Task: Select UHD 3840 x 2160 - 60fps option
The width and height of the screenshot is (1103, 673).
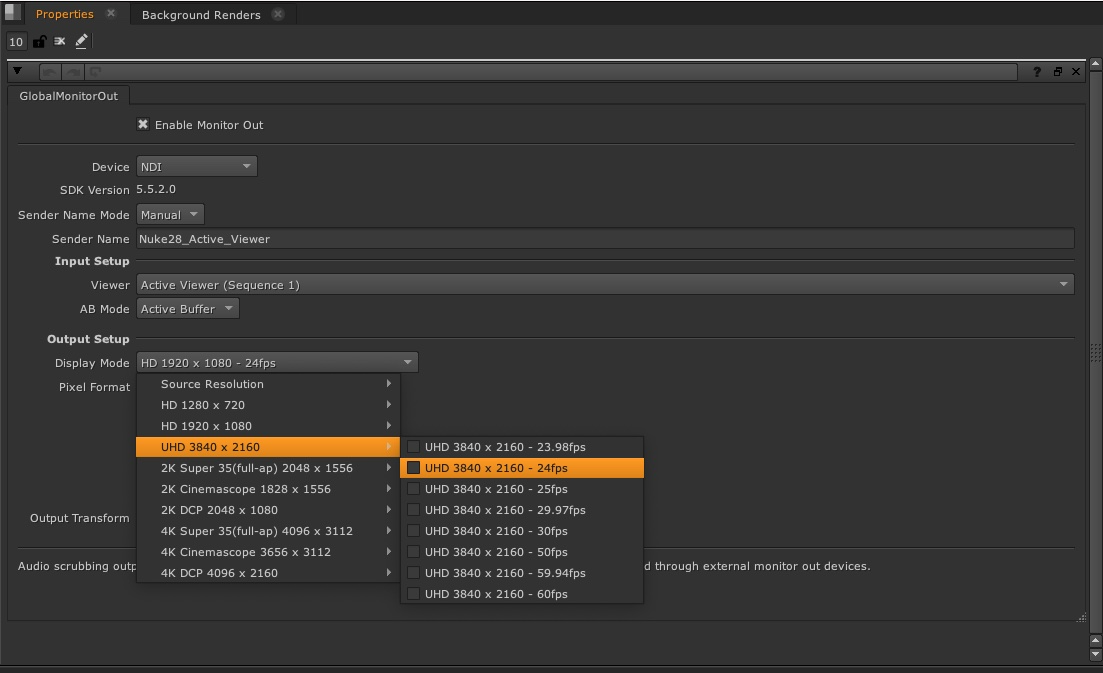Action: (495, 594)
